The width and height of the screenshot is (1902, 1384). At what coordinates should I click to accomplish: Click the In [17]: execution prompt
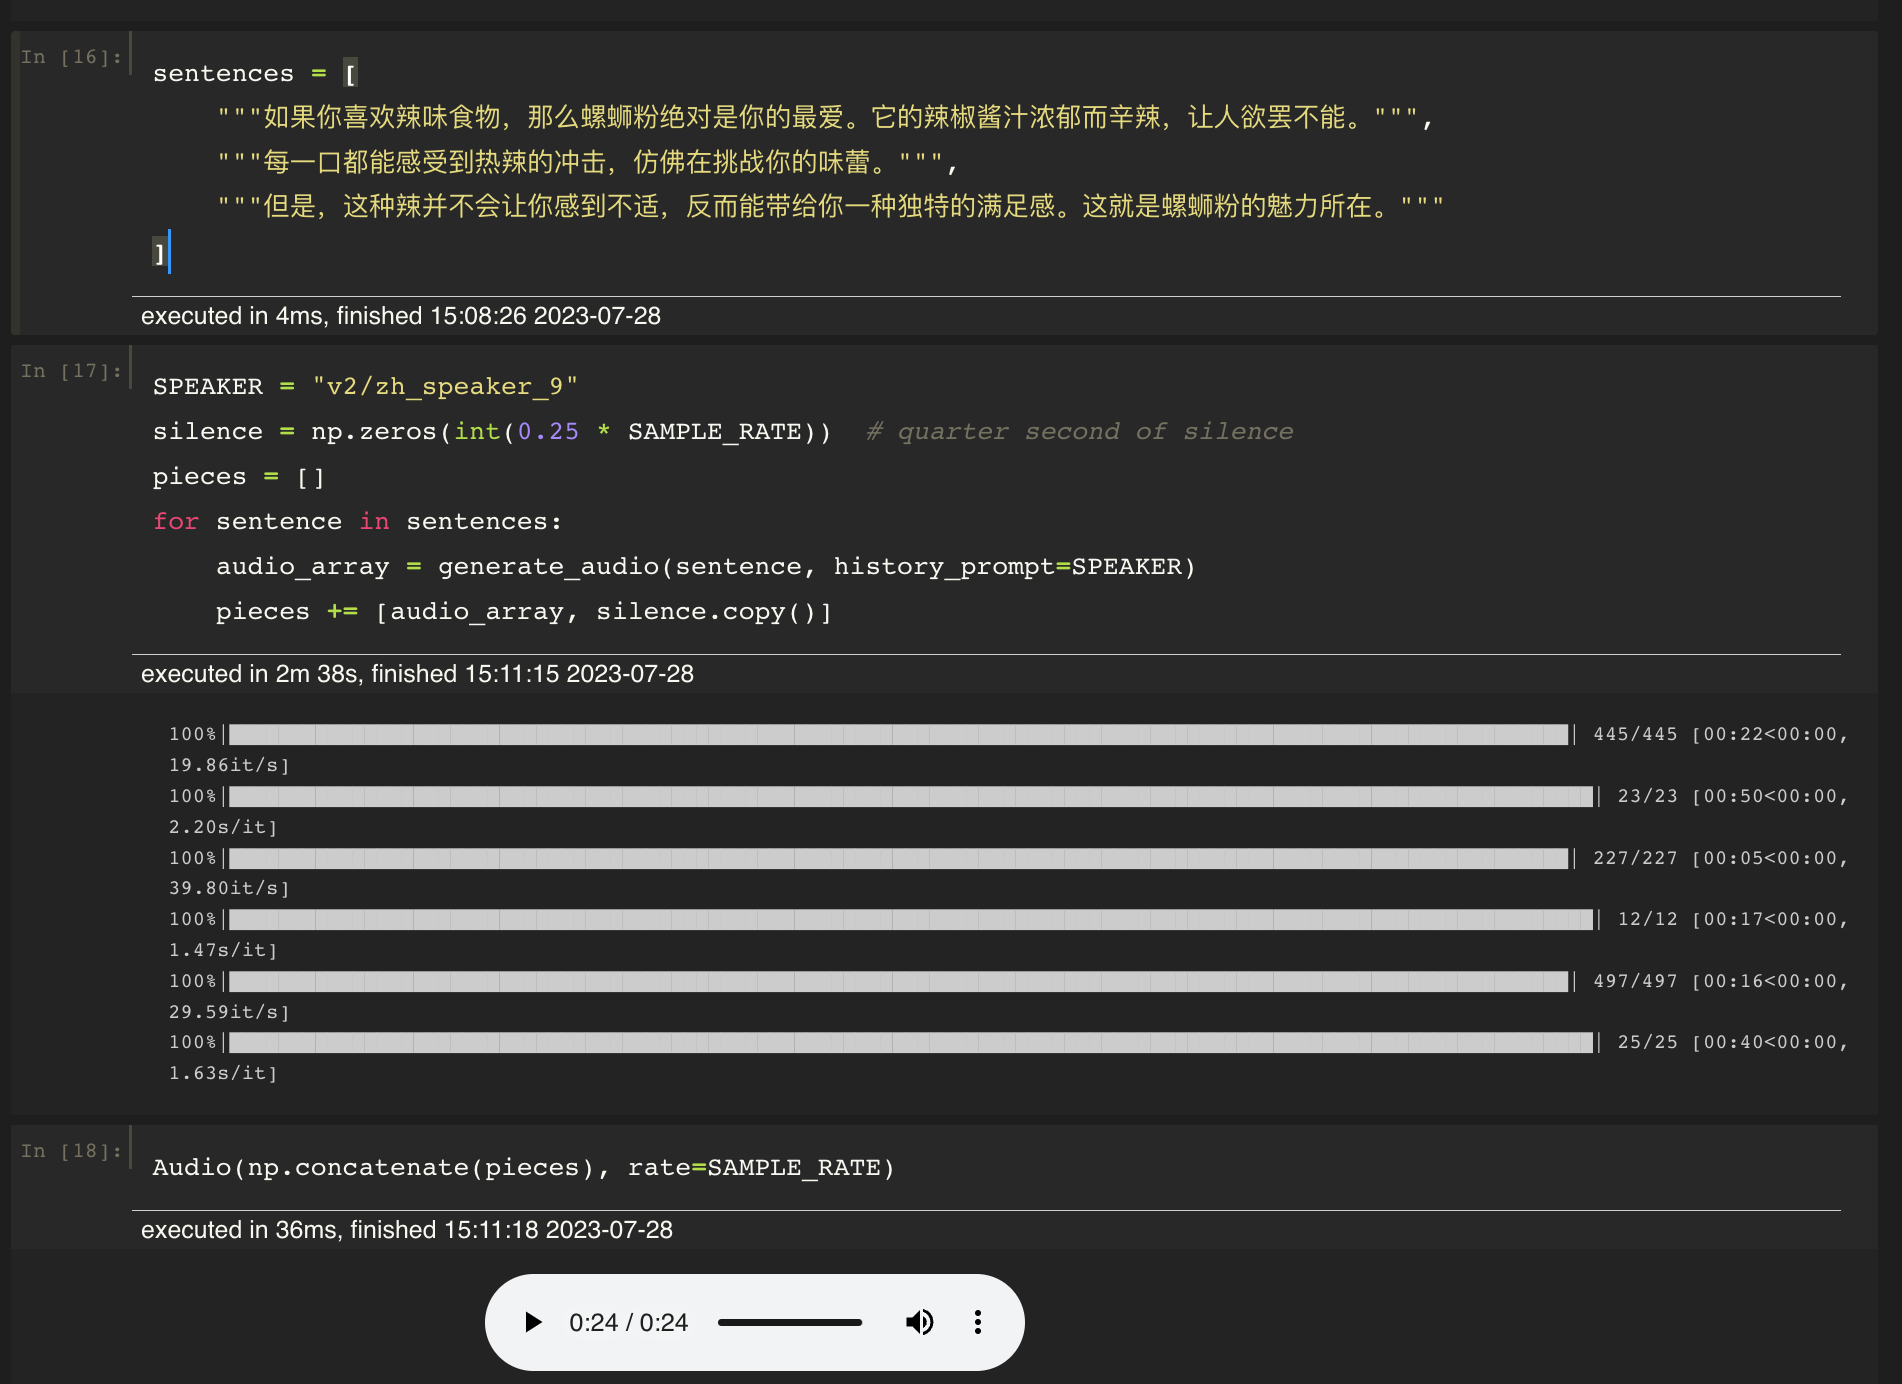click(70, 370)
